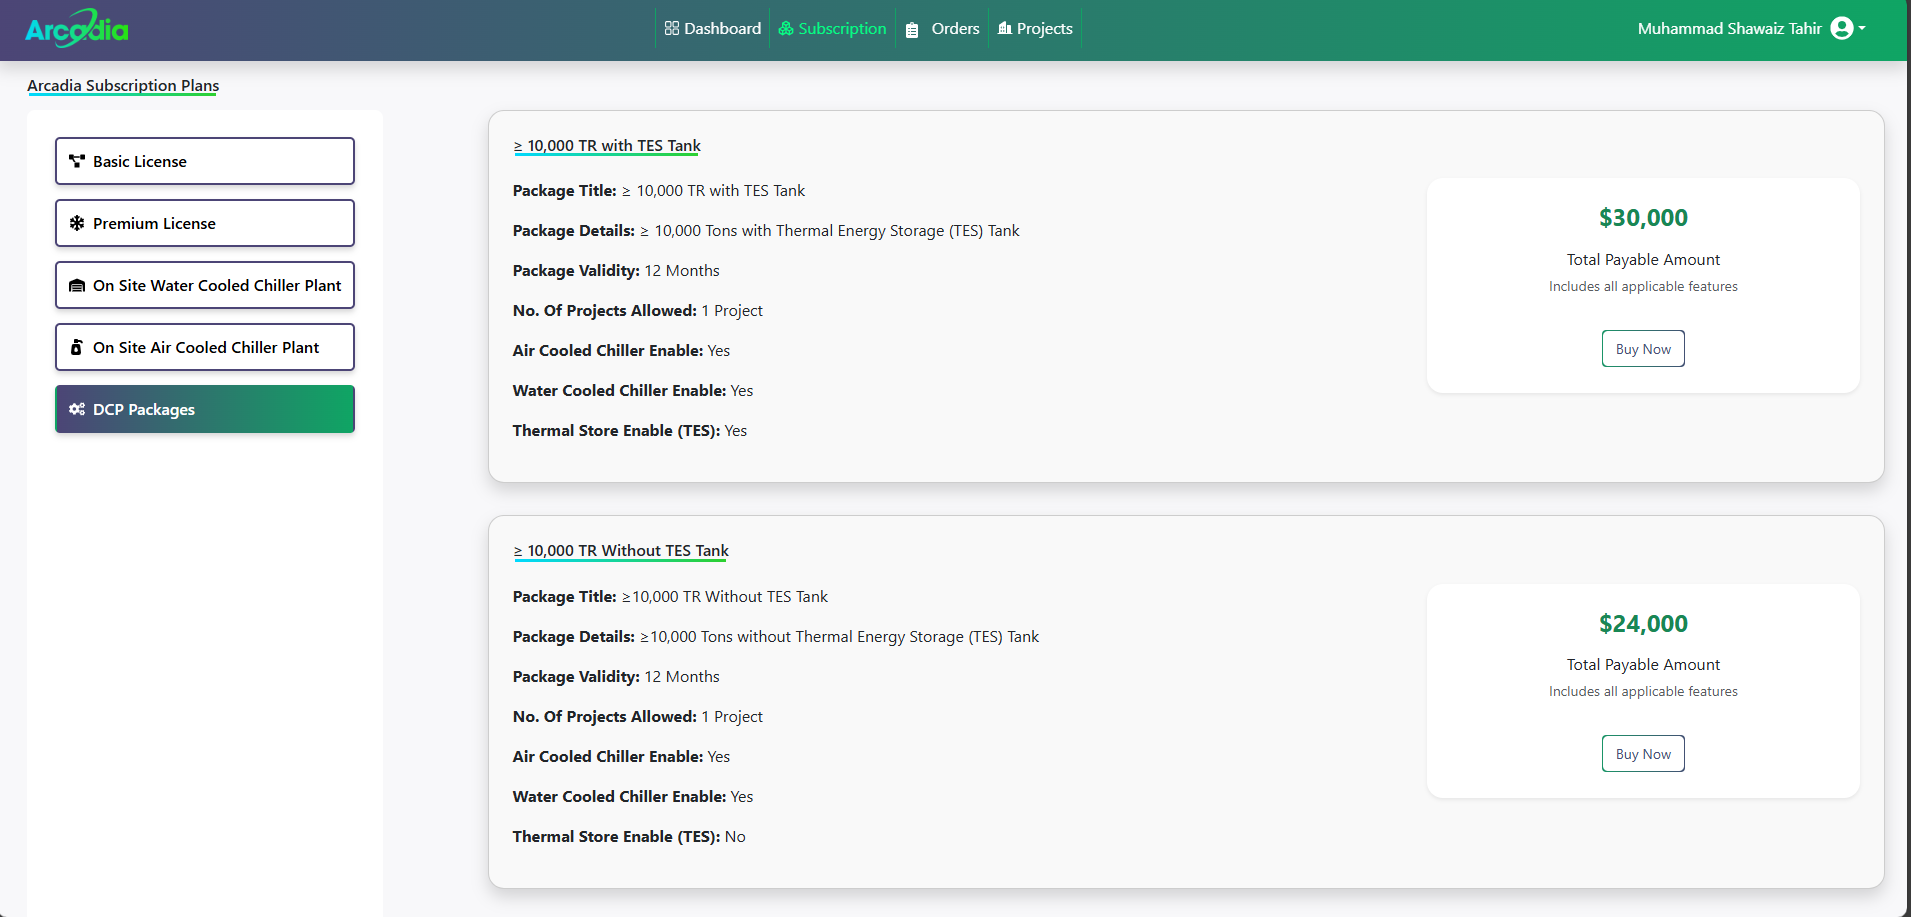Screen dimensions: 1911x917
Task: Select On Site Water Cooled Chiller Plant
Action: (x=205, y=285)
